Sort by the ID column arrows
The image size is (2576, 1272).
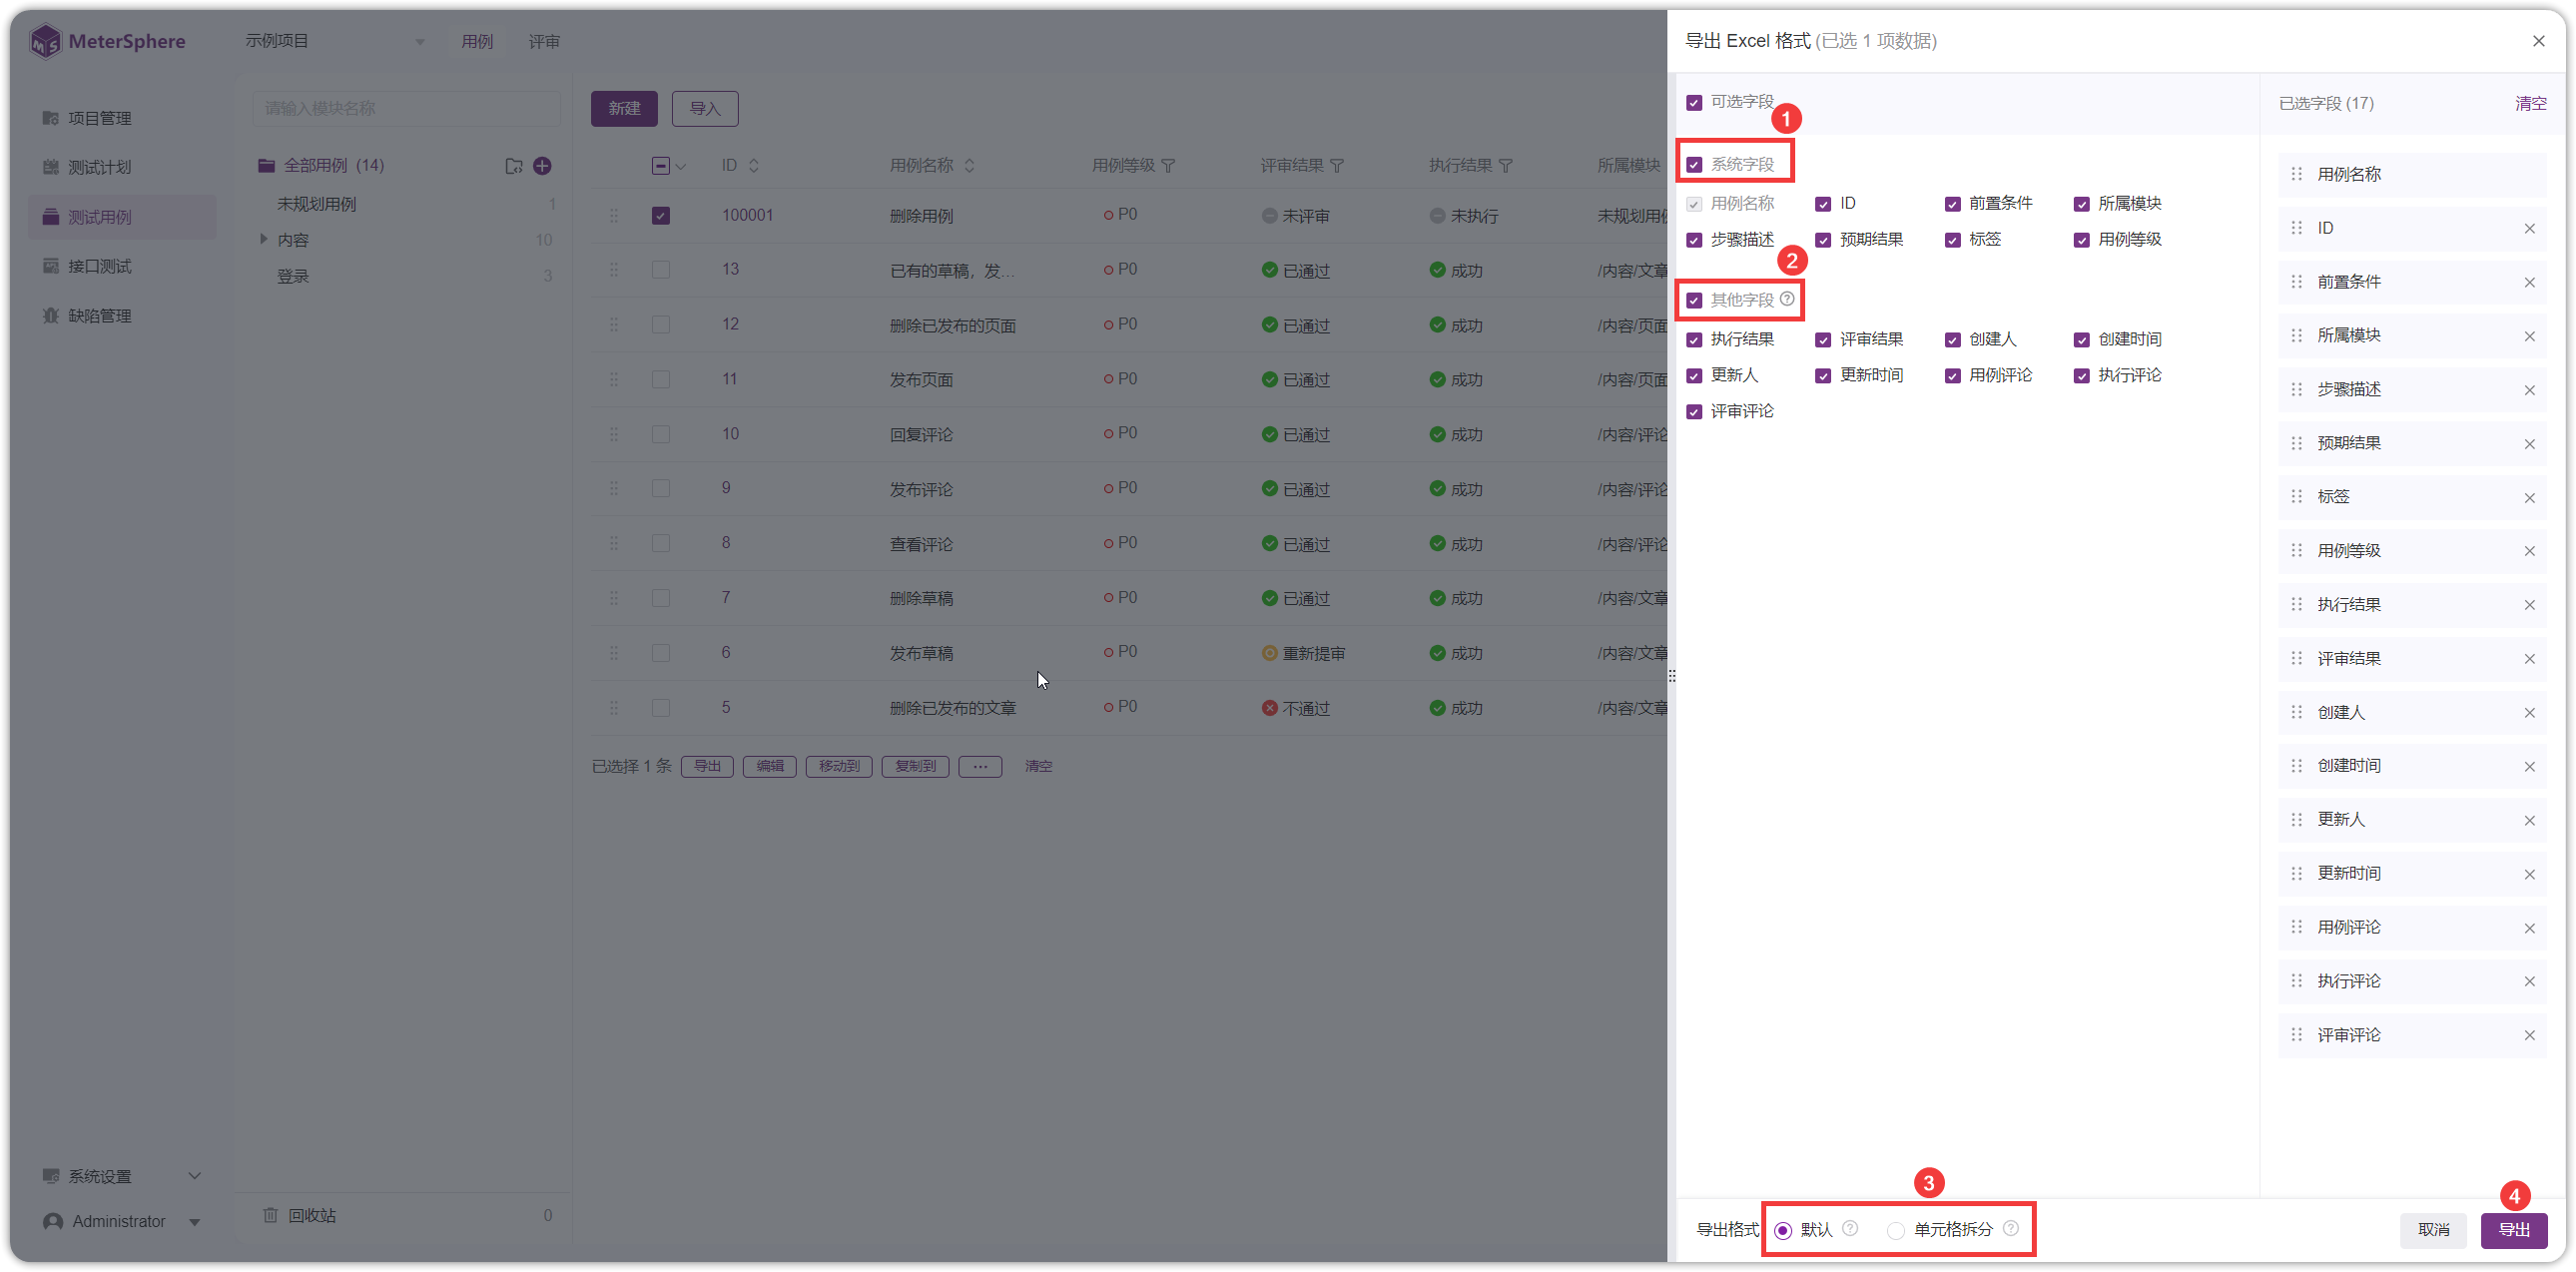click(x=753, y=166)
